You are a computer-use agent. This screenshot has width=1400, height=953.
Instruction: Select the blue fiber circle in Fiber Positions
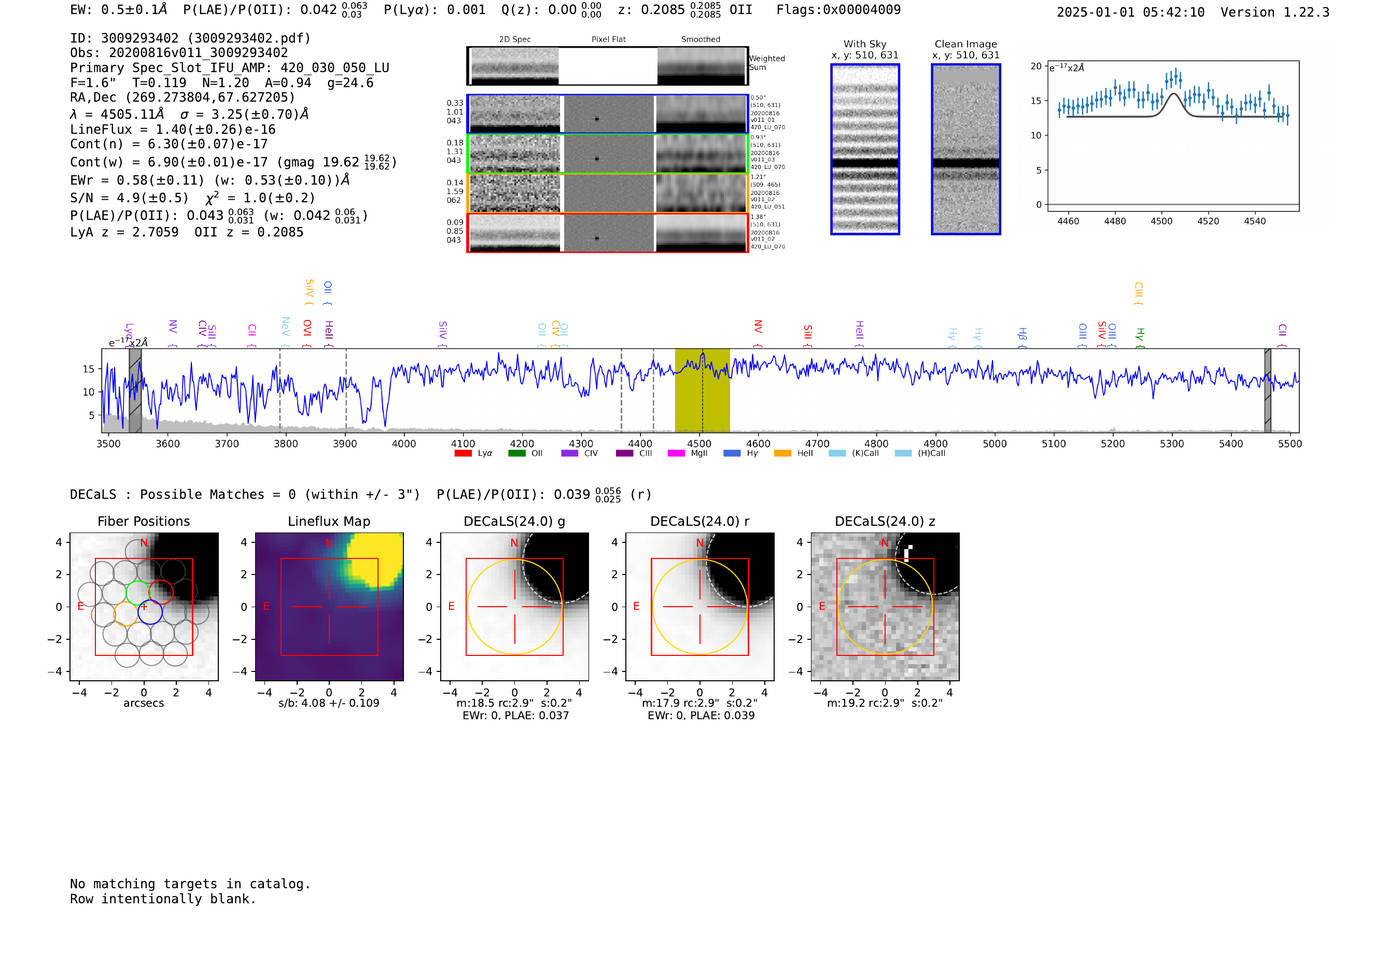150,612
